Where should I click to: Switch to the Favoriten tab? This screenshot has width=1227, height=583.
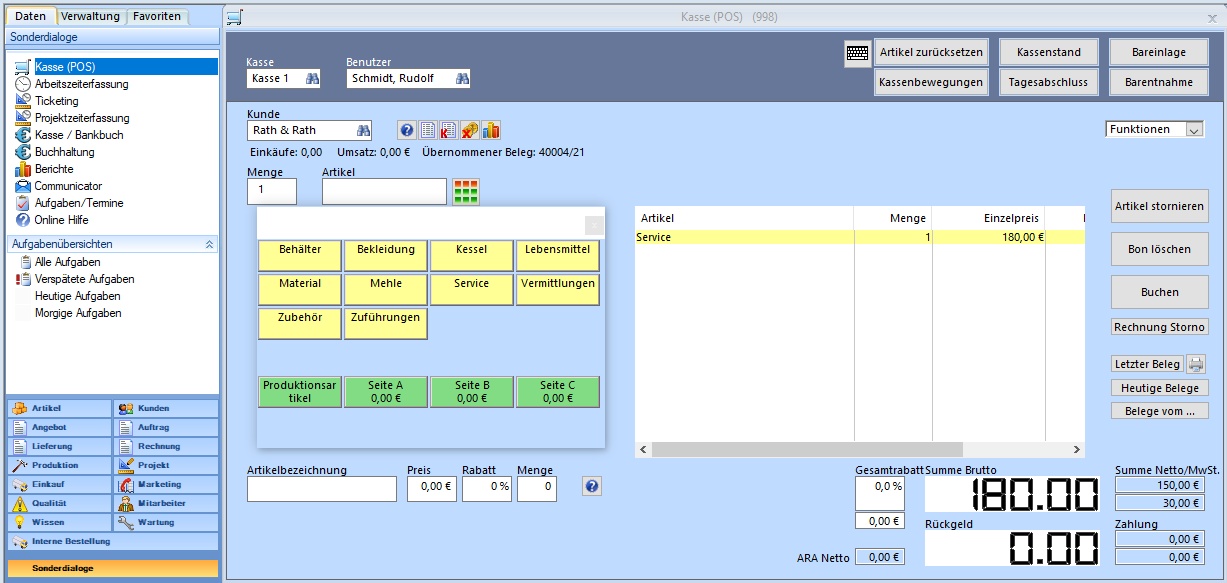tap(157, 16)
